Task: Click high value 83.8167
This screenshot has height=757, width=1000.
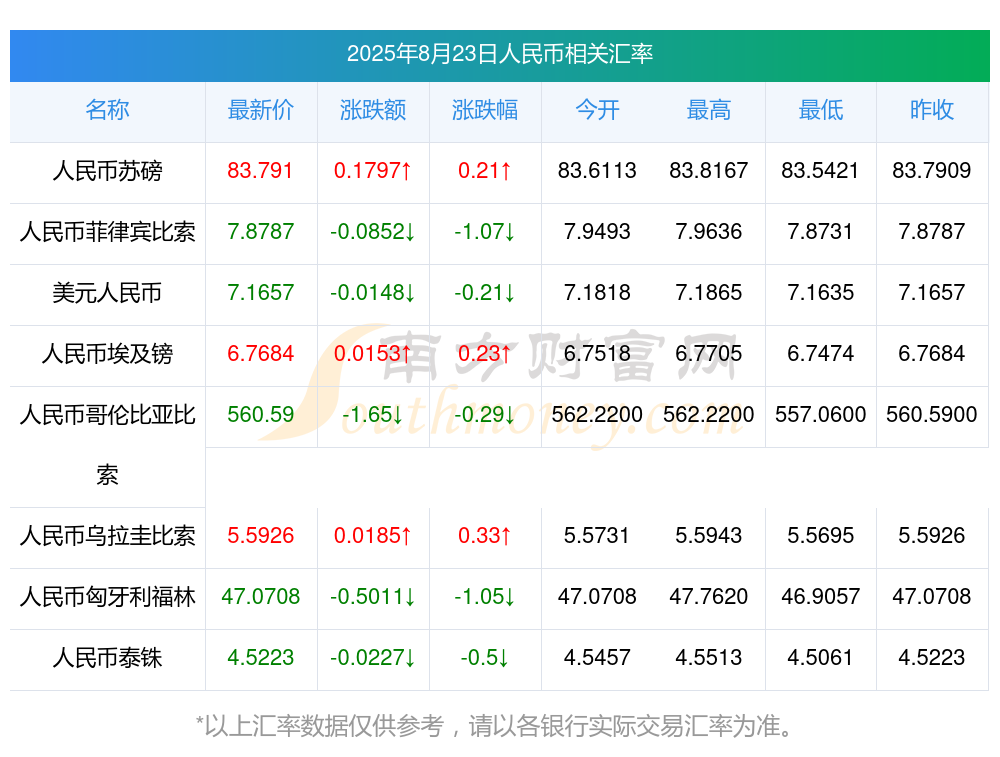Action: pos(709,170)
